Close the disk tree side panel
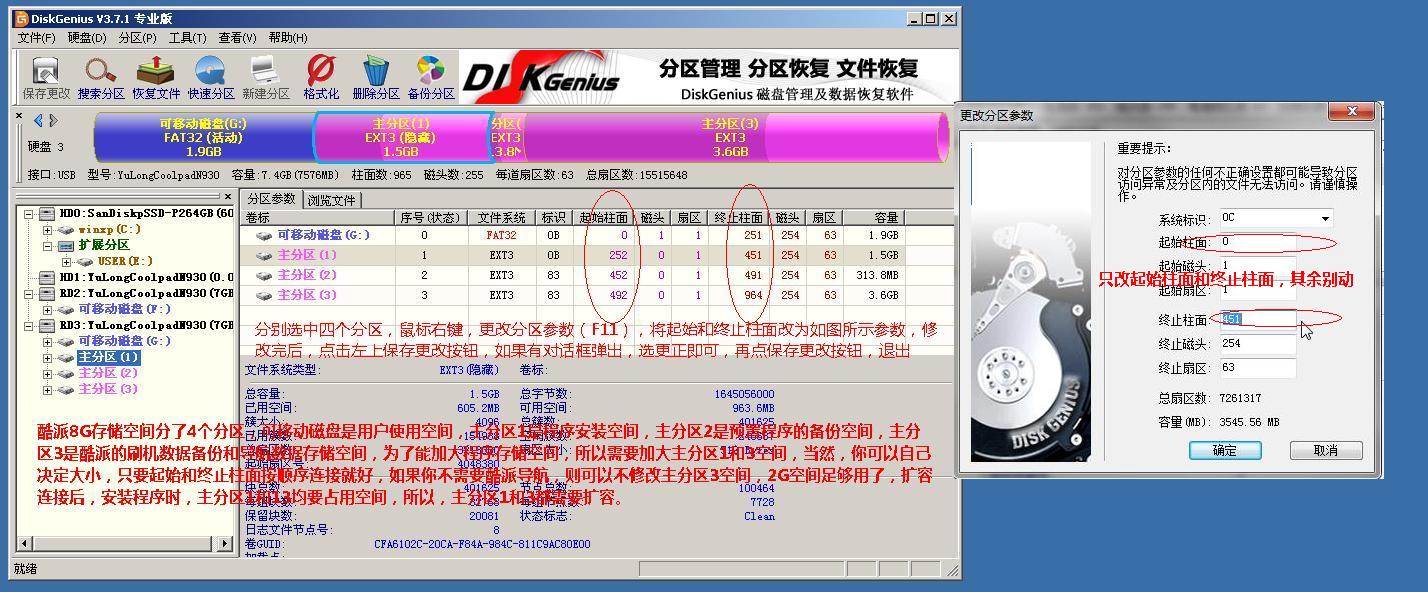The height and width of the screenshot is (592, 1428). click(228, 197)
